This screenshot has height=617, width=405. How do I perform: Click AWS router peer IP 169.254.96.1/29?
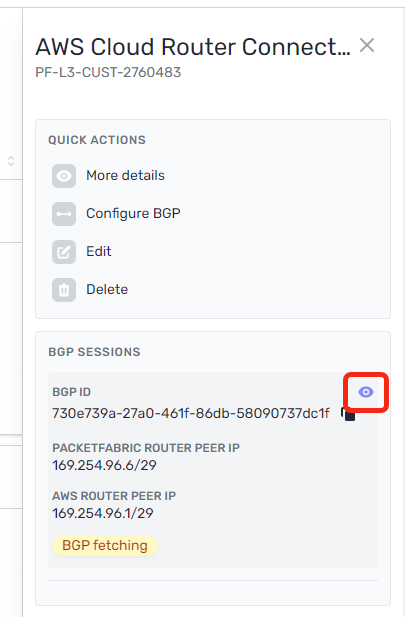(103, 514)
